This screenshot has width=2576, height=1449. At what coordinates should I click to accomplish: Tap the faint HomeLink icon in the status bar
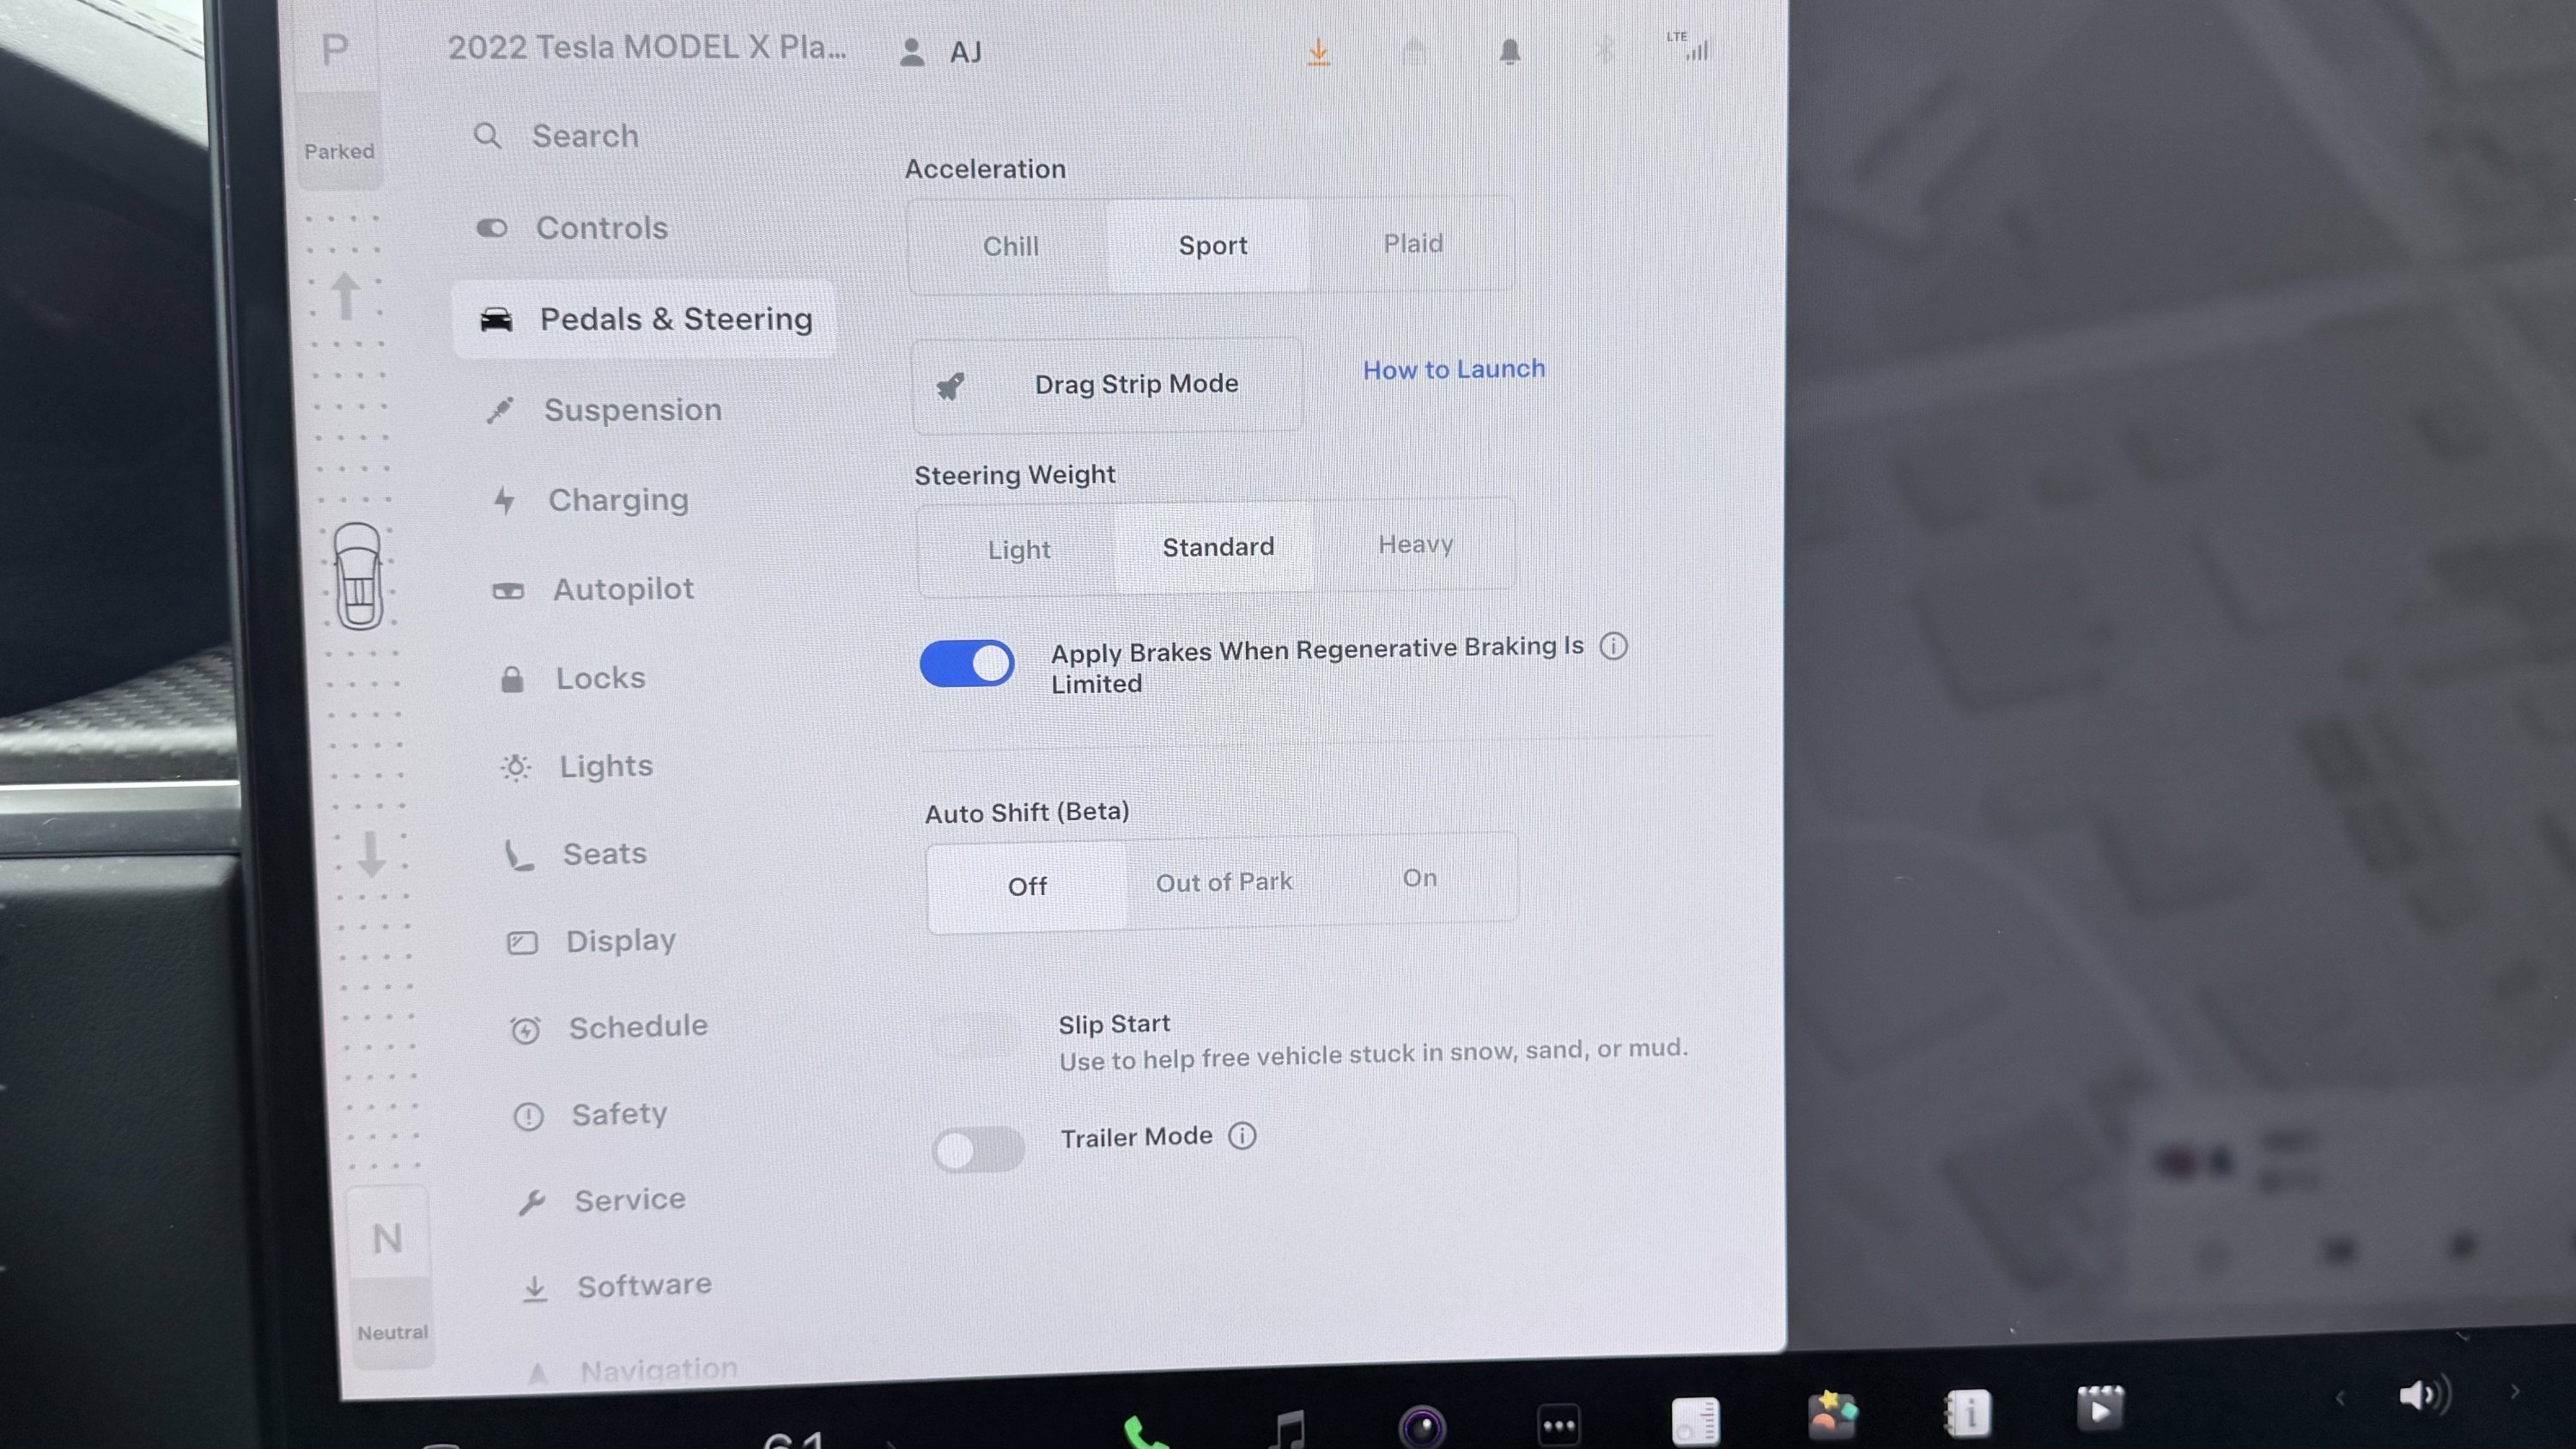(1414, 51)
